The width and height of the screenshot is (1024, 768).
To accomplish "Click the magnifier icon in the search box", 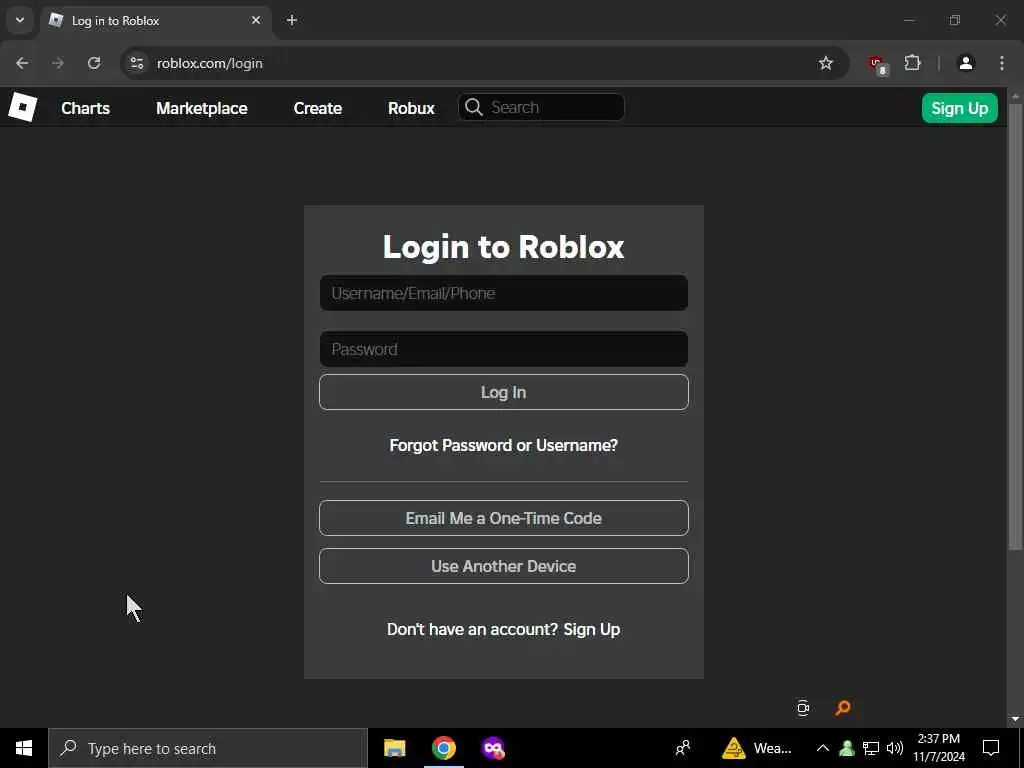I will 473,107.
